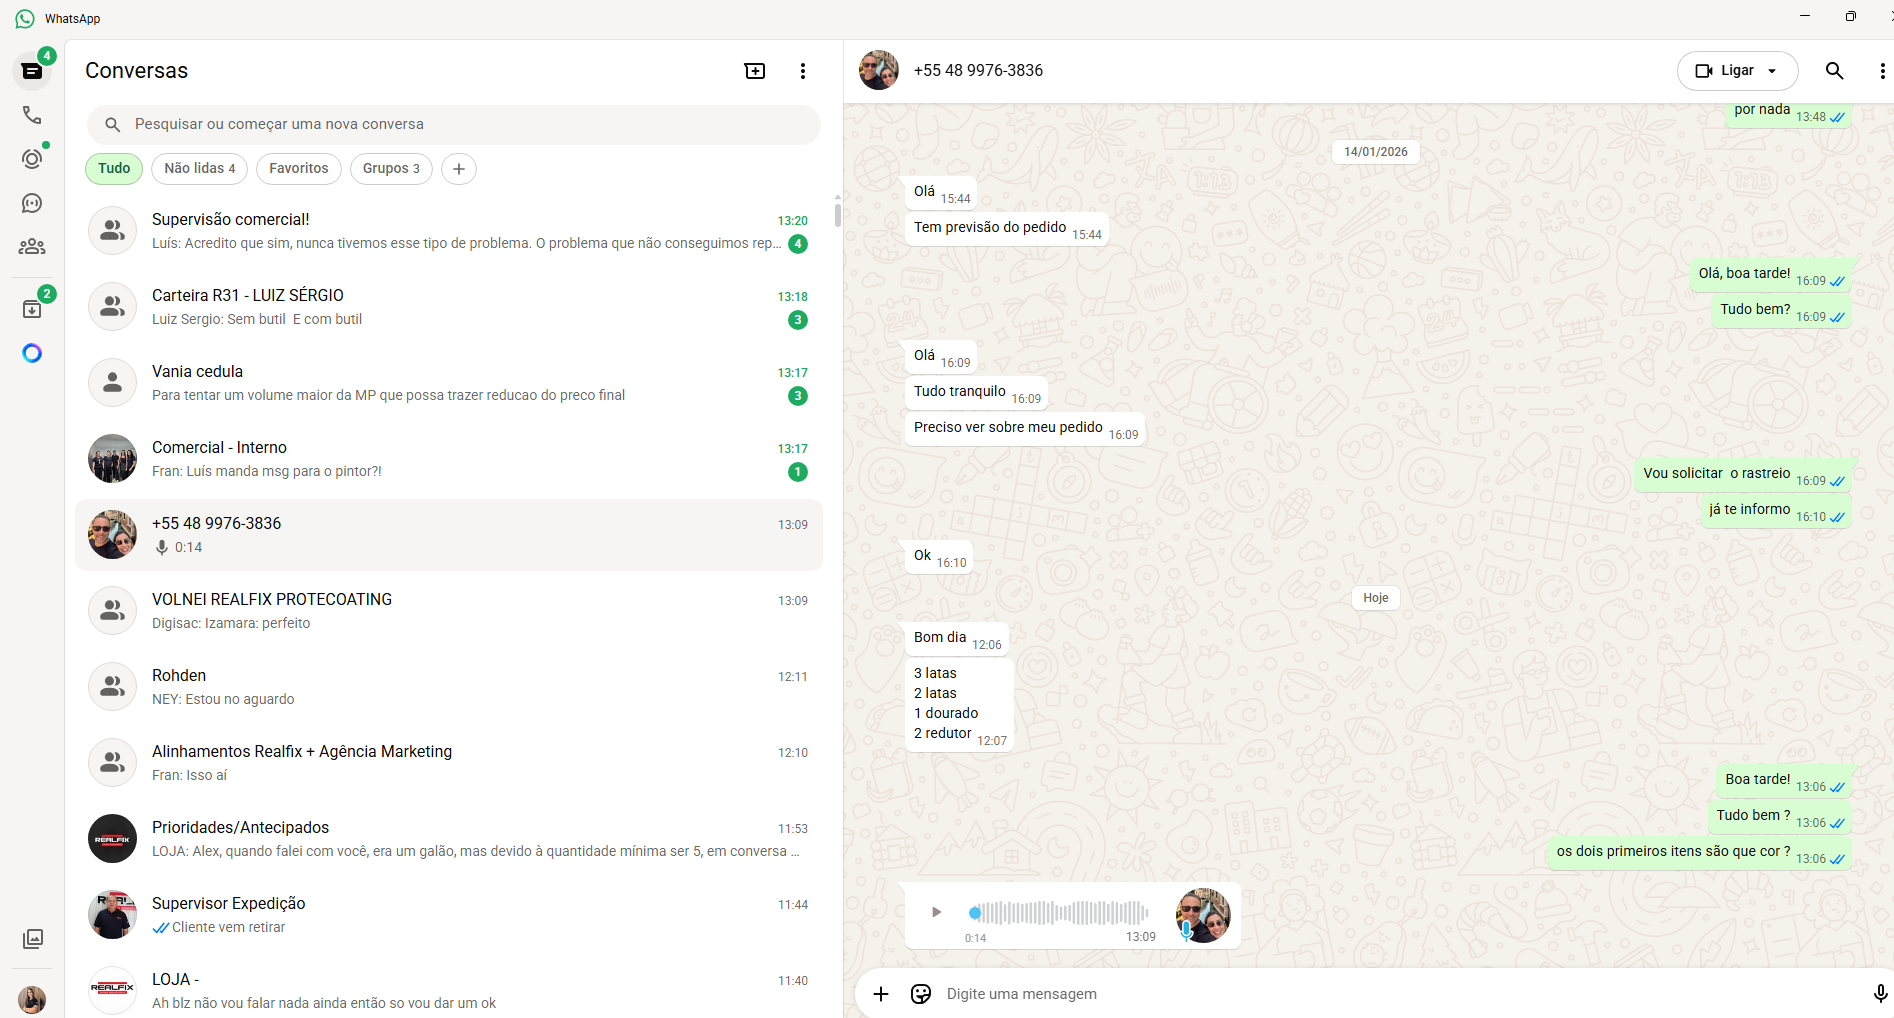Launch Meta AI circle icon
Viewport: 1894px width, 1018px height.
pyautogui.click(x=32, y=353)
